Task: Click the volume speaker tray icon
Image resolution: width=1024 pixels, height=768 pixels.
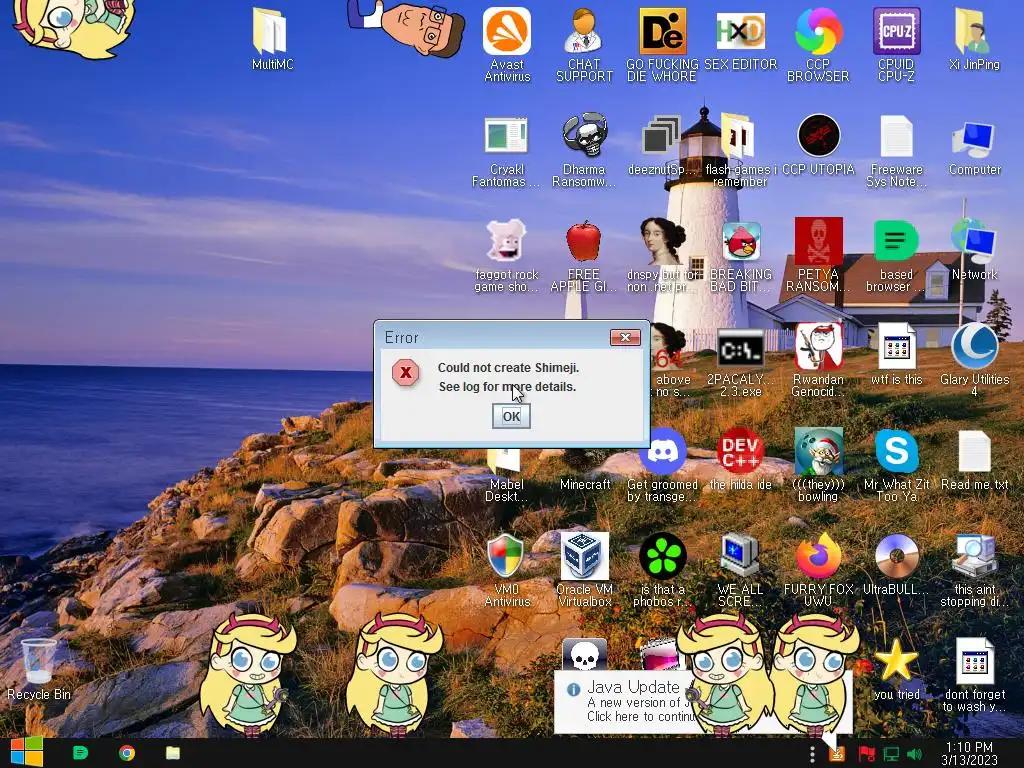Action: coord(914,754)
